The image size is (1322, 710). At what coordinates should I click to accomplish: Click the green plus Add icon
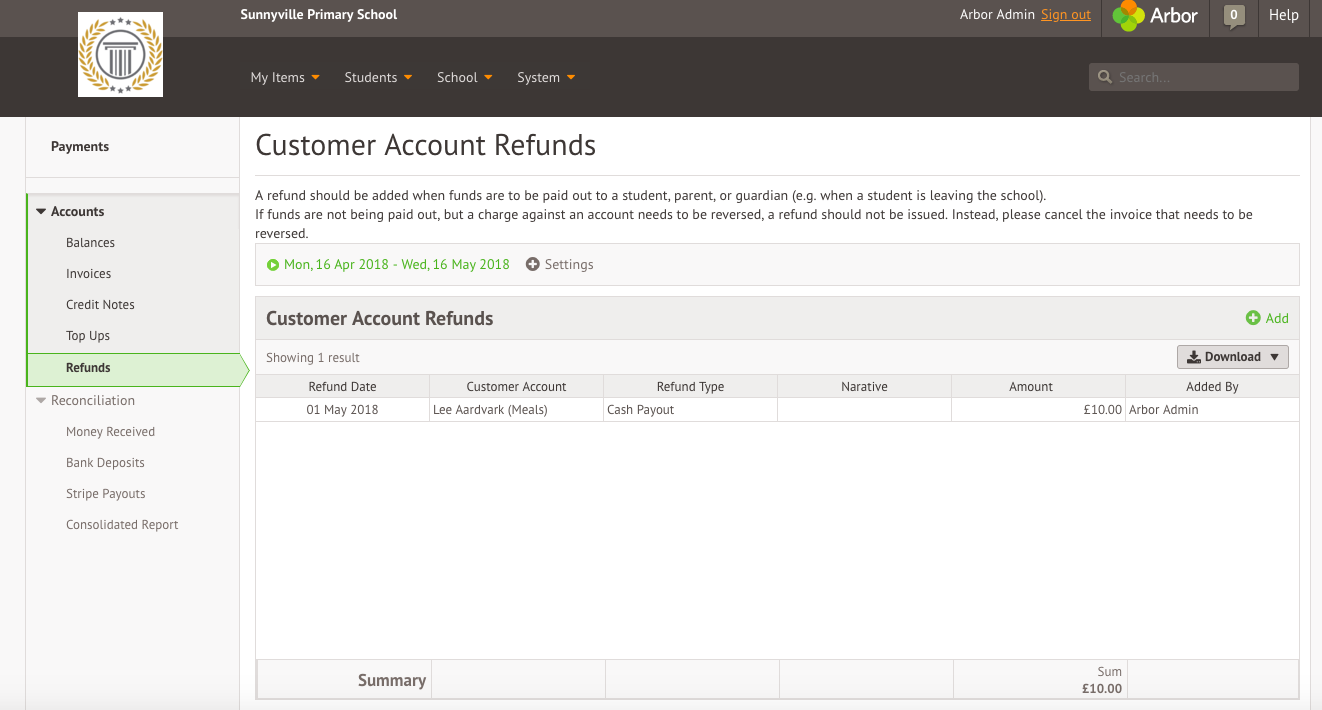coord(1253,318)
